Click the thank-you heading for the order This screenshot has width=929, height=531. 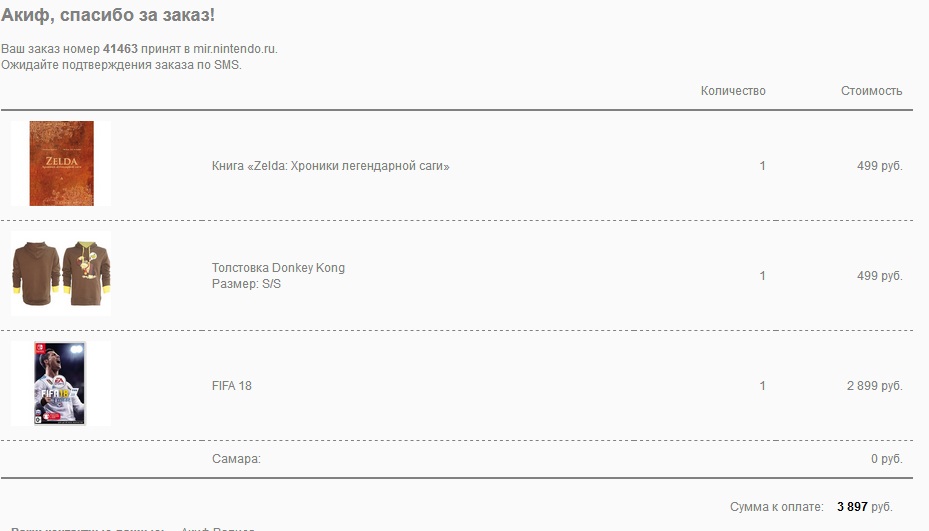(x=108, y=15)
